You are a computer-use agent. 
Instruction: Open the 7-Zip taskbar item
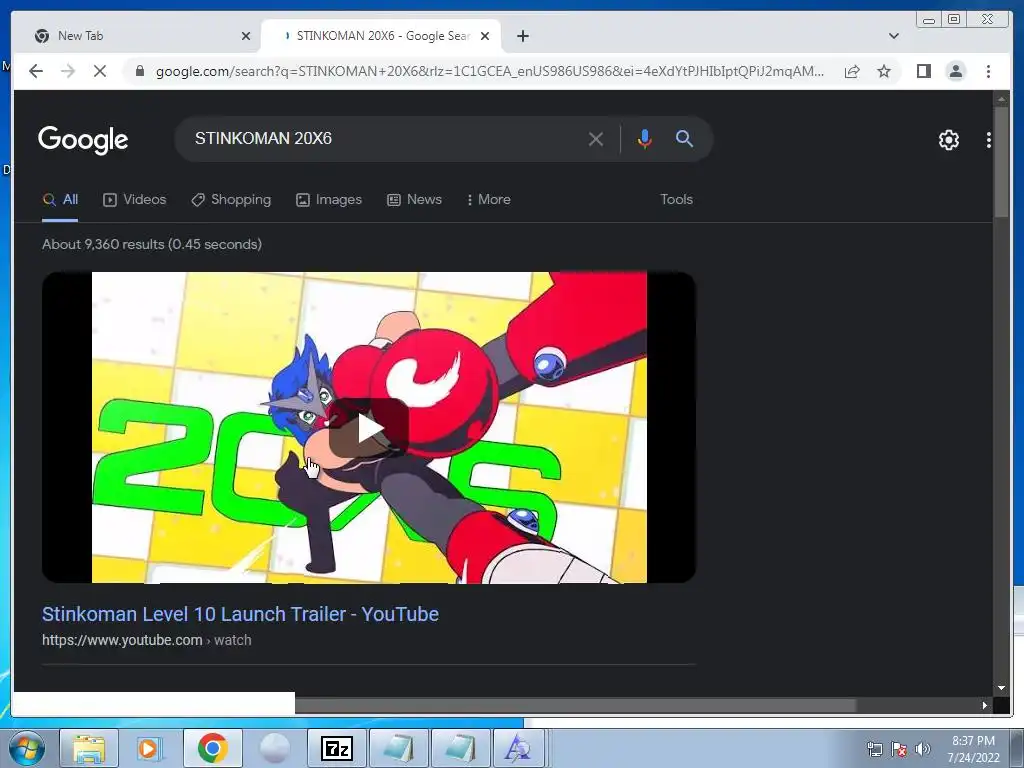pos(337,748)
